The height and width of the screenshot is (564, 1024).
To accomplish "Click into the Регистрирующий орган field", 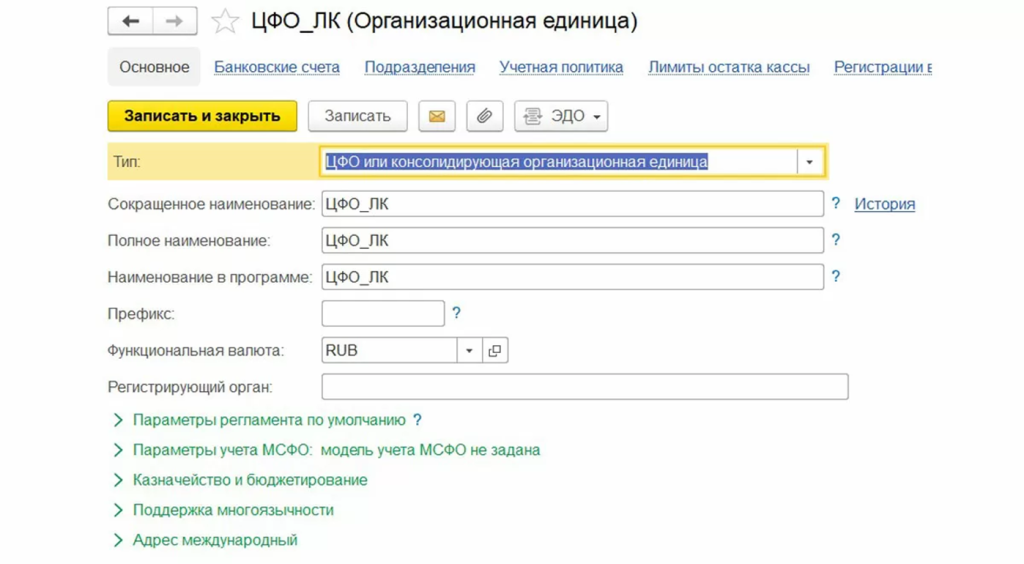I will coord(584,386).
